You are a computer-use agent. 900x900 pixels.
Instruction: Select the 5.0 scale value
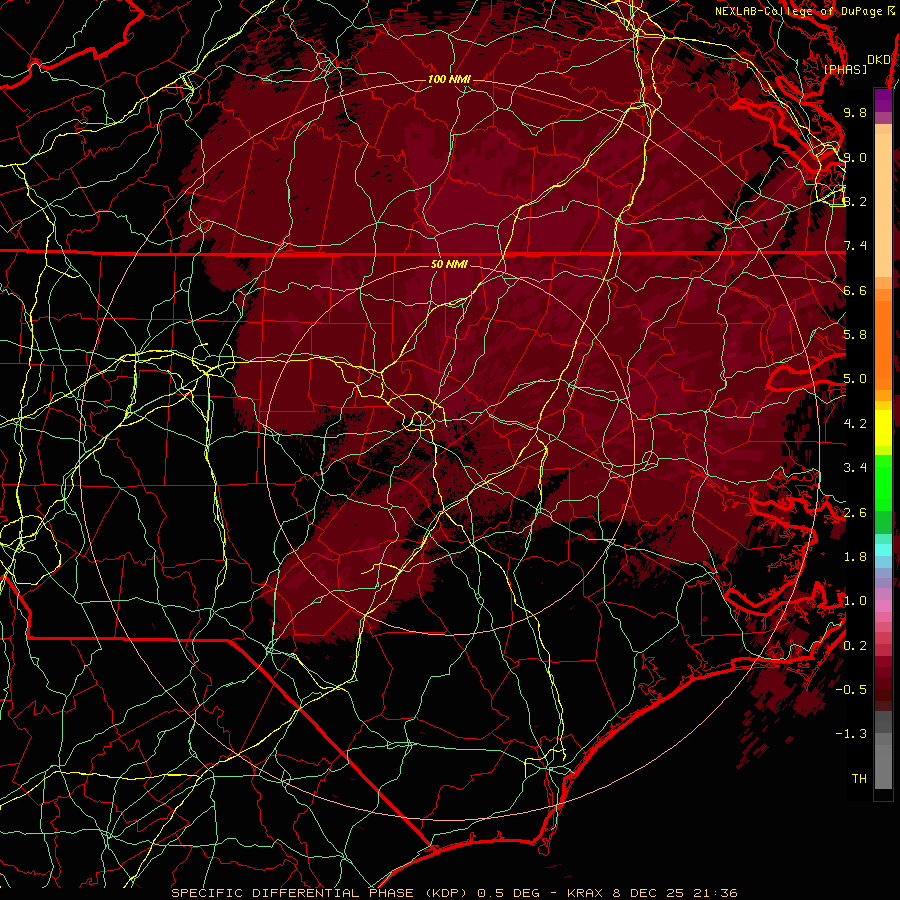click(855, 379)
